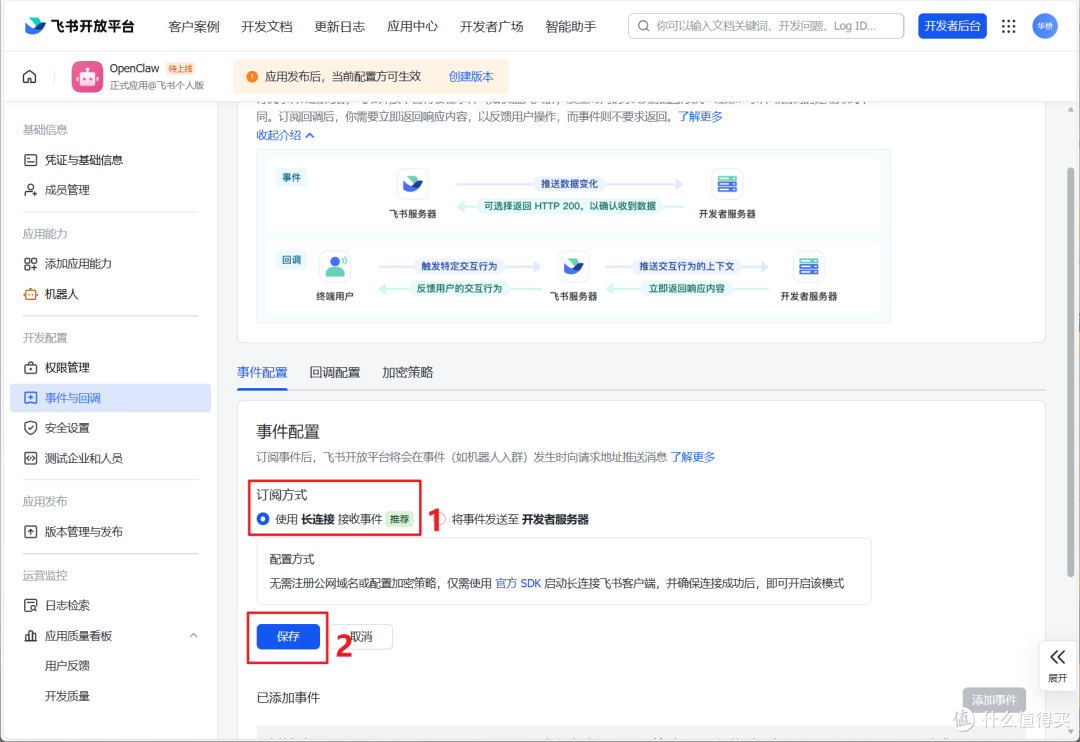
Task: Click the 日志检索 search icon
Action: coord(30,606)
